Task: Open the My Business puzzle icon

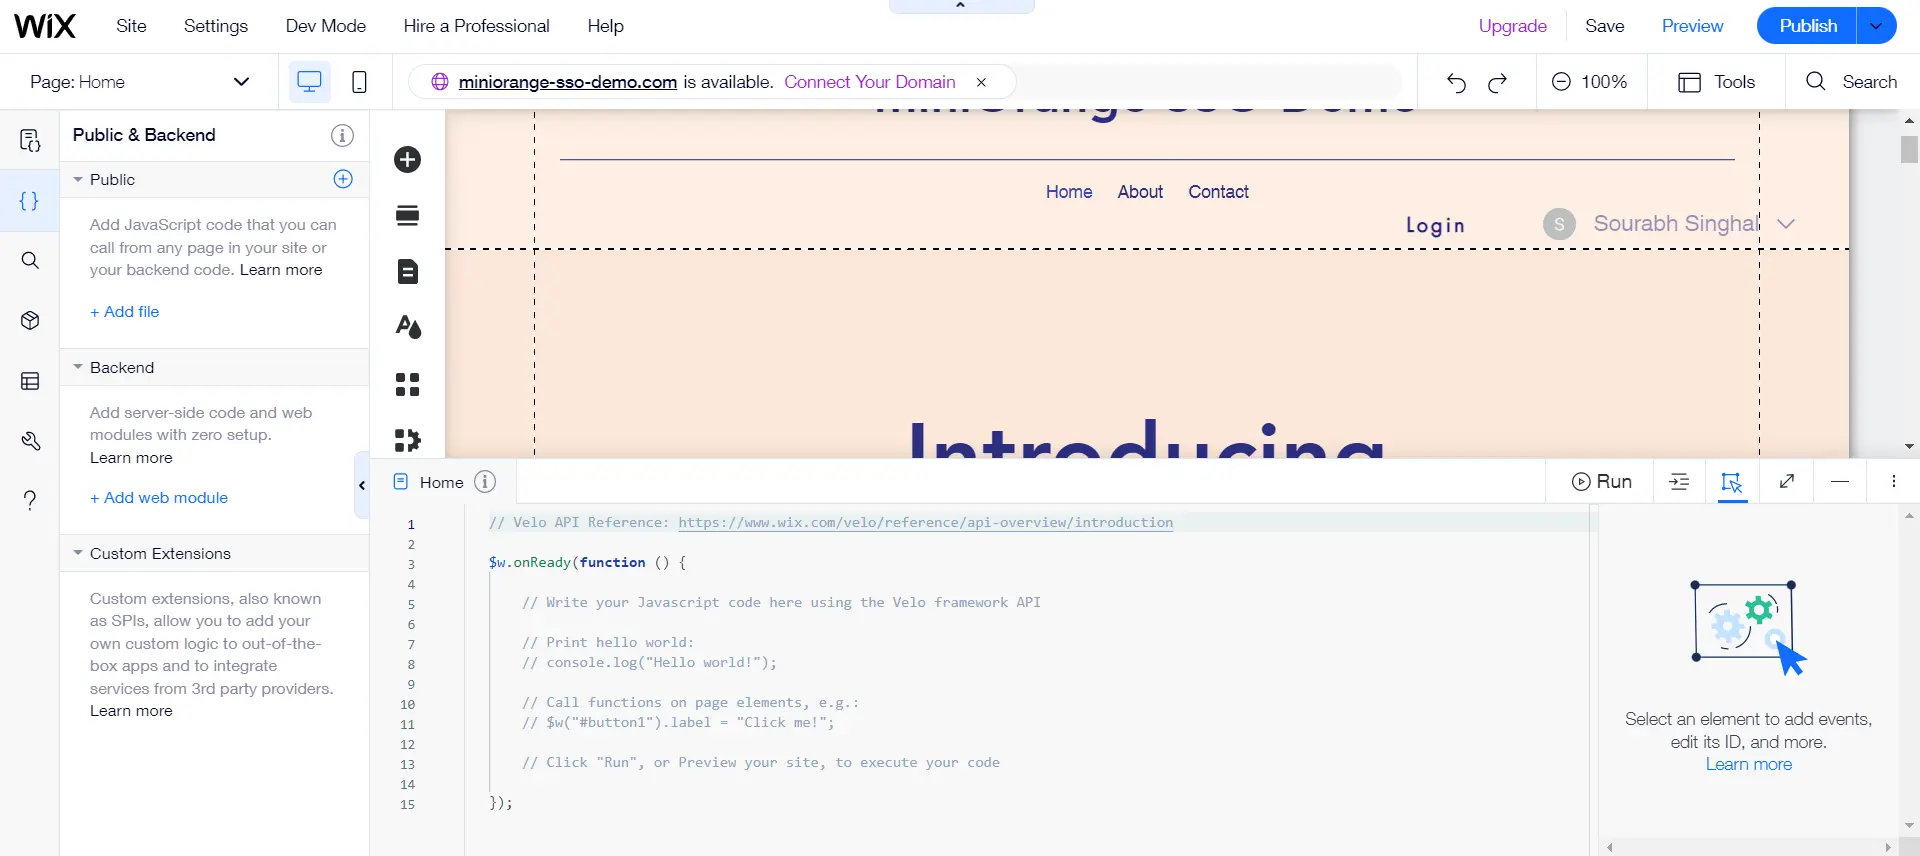Action: click(408, 440)
